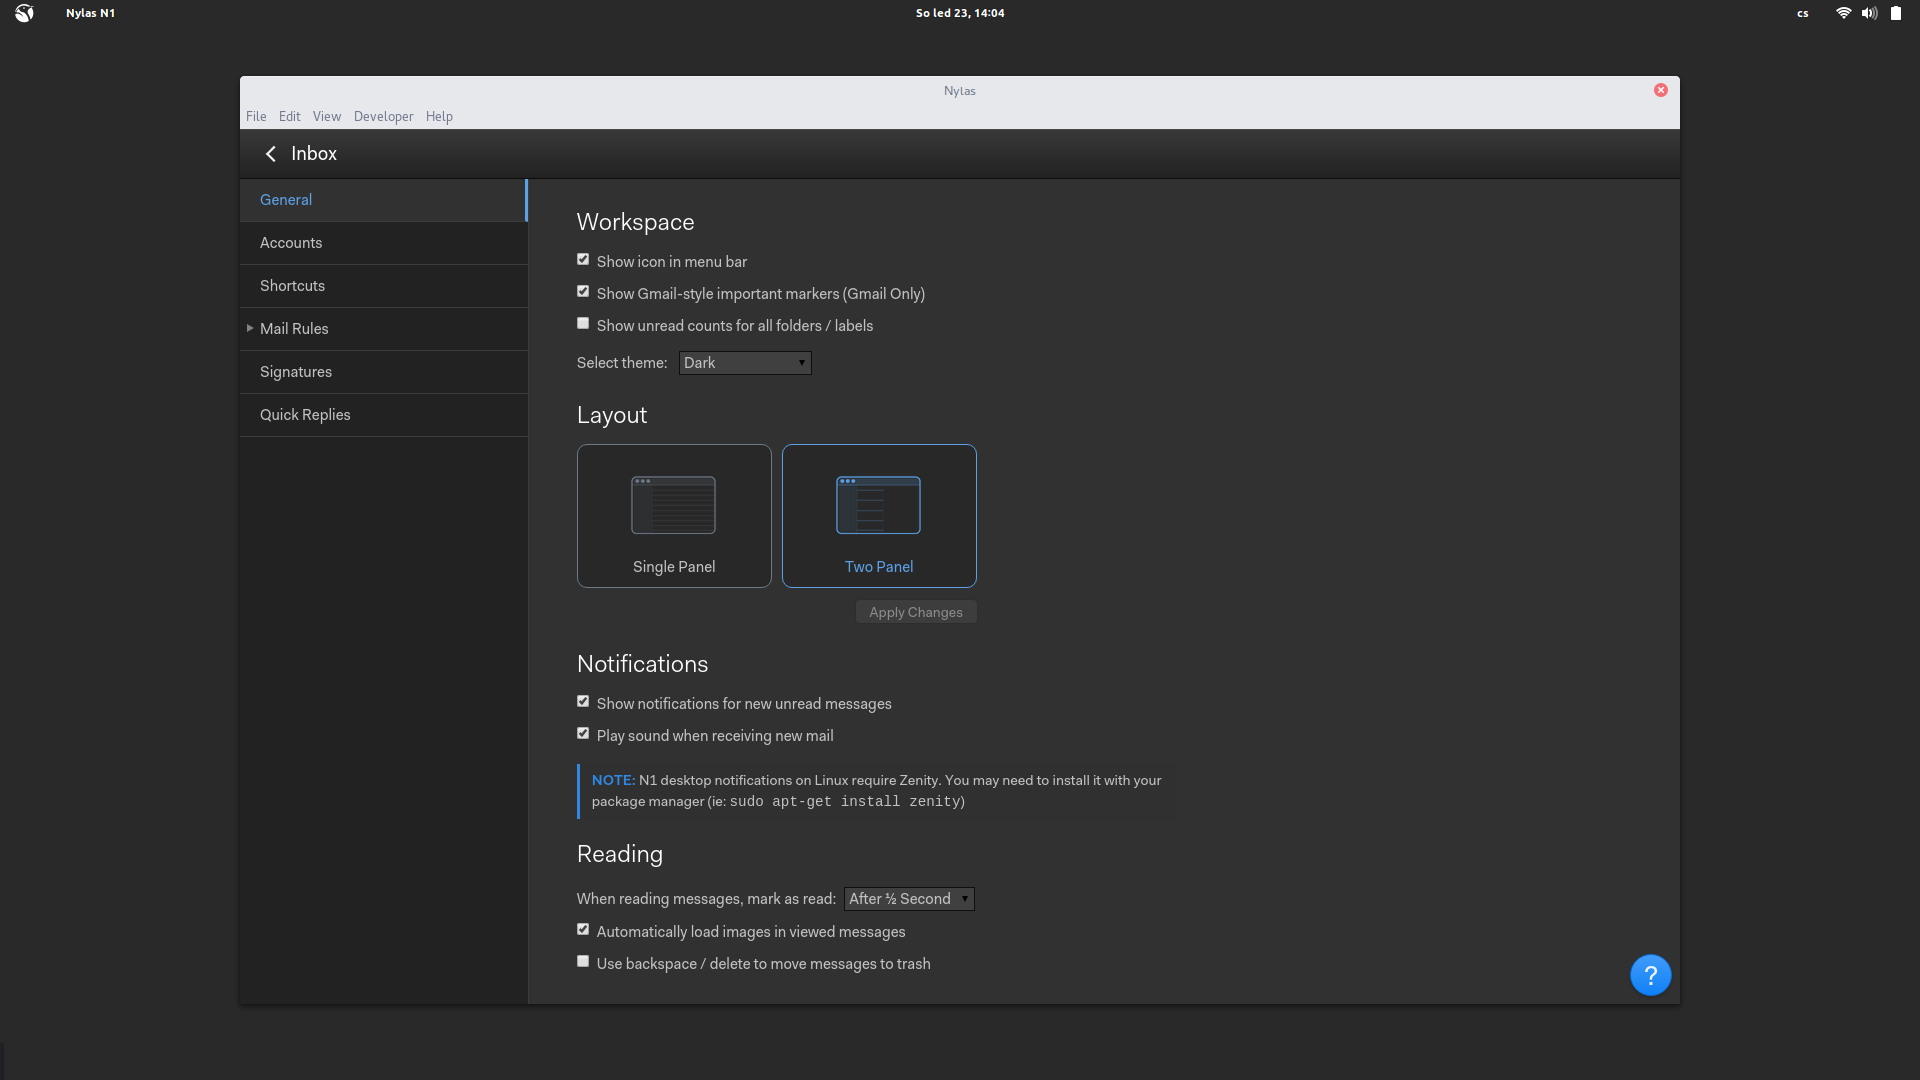Open the Help menu
This screenshot has width=1920, height=1080.
439,116
